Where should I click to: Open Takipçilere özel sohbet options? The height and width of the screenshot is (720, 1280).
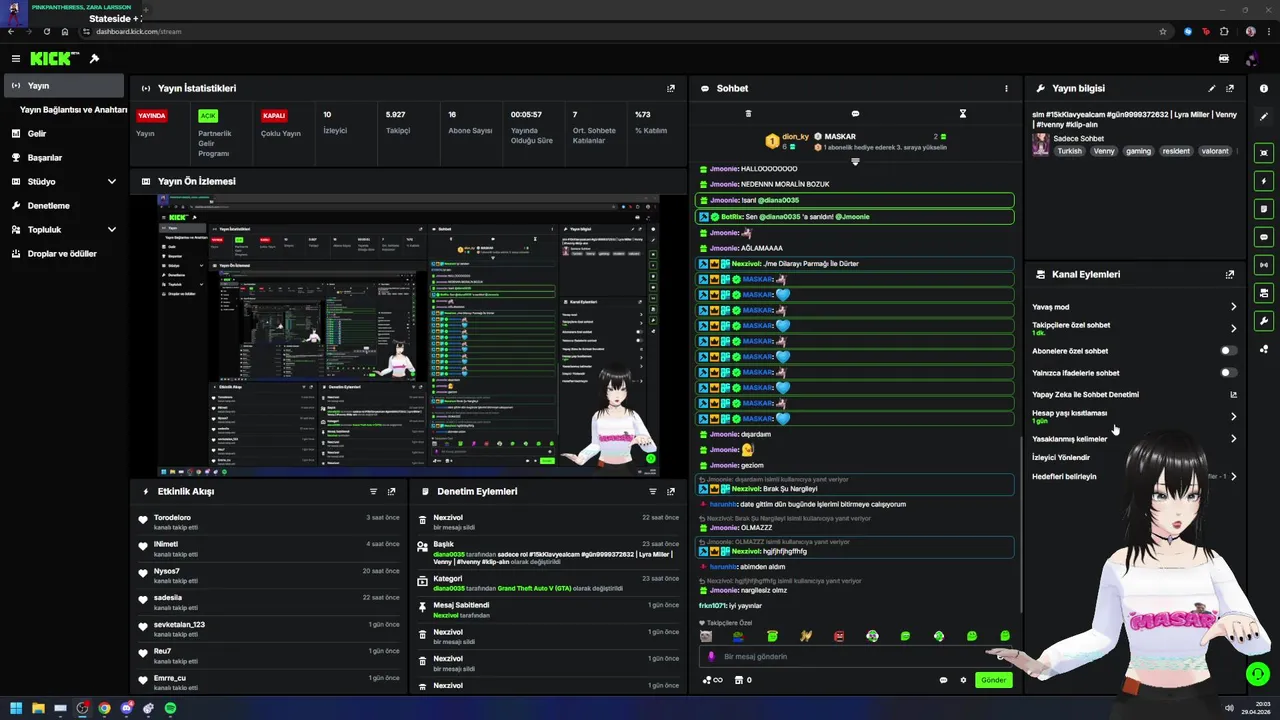(x=1134, y=328)
